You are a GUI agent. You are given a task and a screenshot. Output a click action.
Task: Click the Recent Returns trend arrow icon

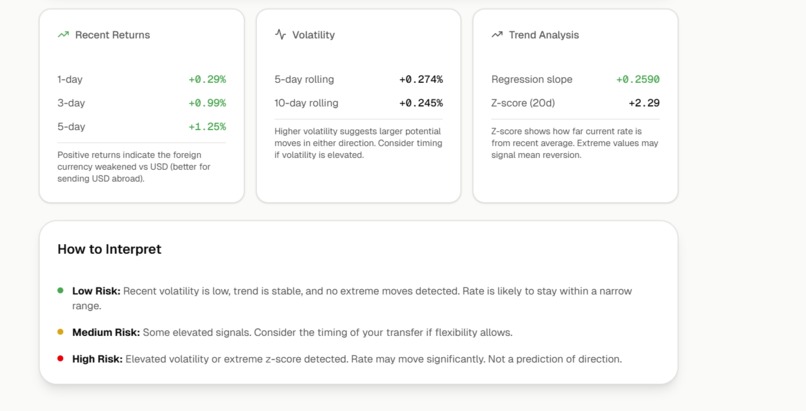63,35
